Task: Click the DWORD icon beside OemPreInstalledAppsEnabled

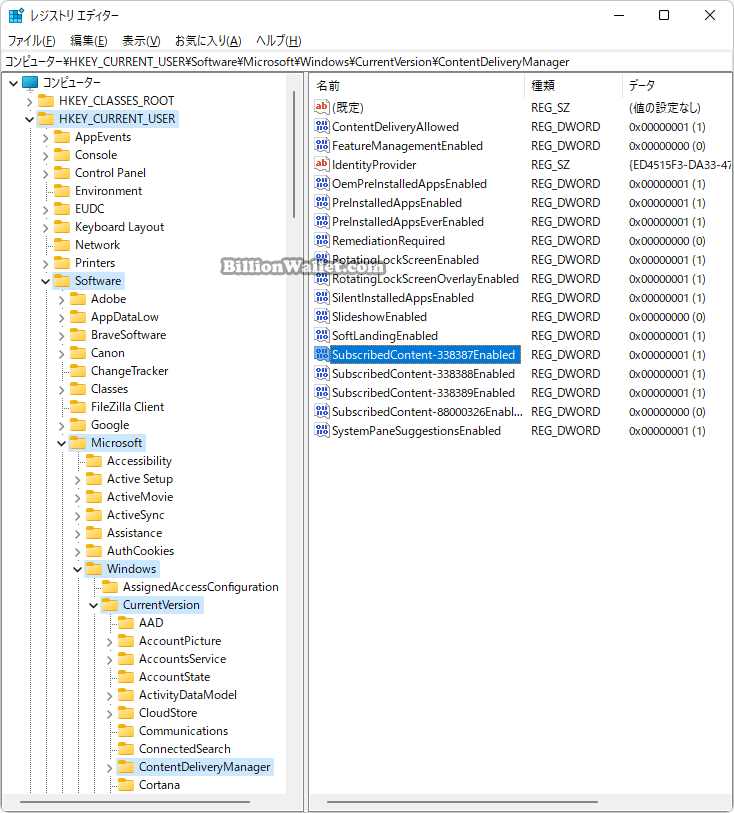Action: (321, 183)
